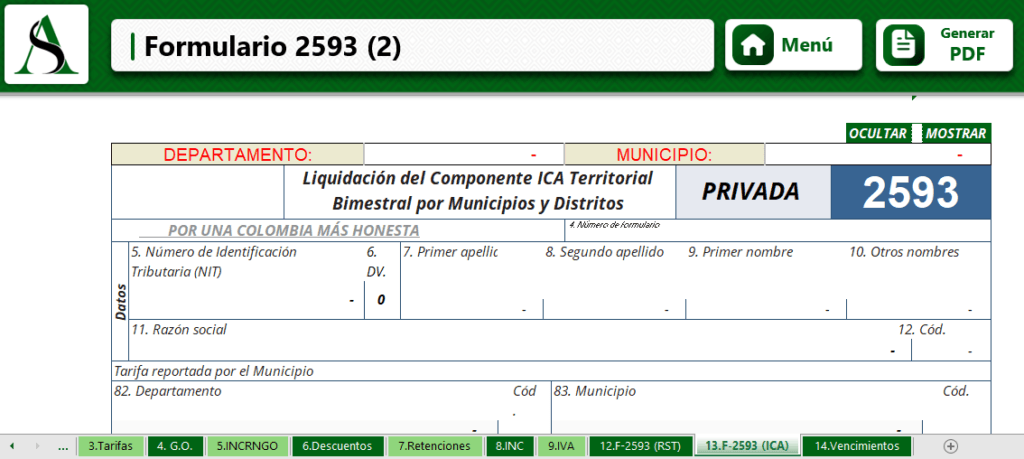Viewport: 1024px width, 459px height.
Task: Select the MUNICIPIO value cell
Action: click(877, 155)
